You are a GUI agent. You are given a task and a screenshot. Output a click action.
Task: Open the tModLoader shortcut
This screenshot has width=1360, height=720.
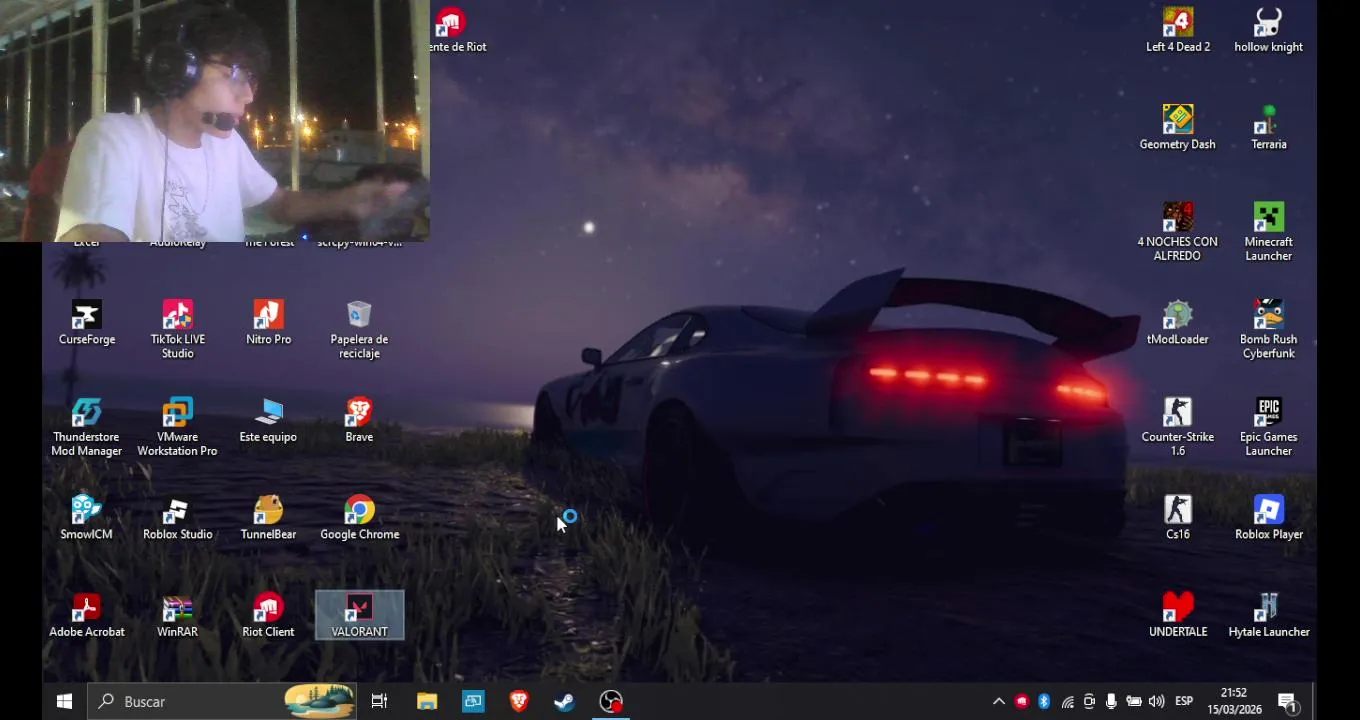tap(1178, 323)
